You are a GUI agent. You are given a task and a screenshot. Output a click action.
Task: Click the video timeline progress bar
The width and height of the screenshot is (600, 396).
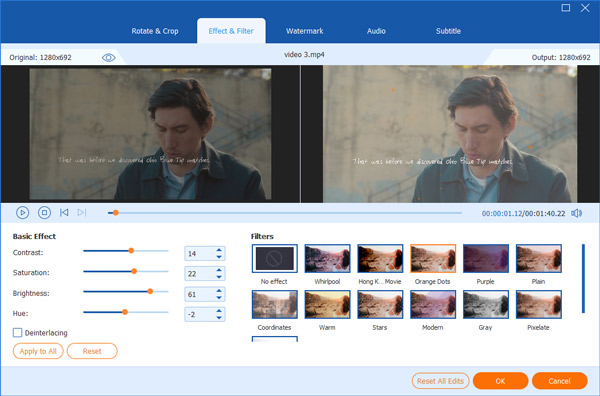285,213
